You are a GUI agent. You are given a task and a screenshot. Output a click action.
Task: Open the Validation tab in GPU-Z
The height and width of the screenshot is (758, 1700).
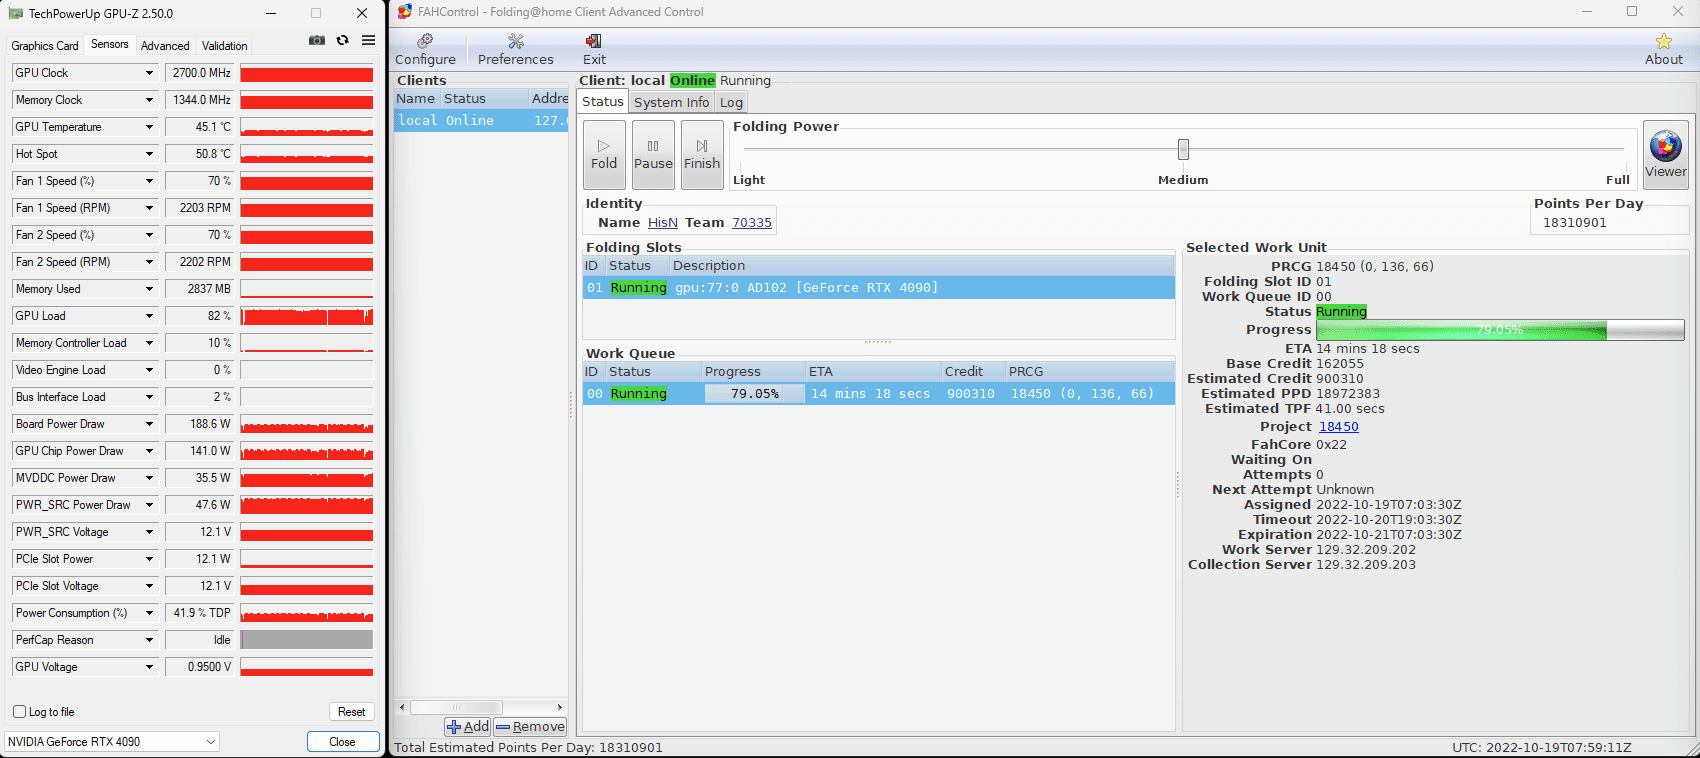point(225,46)
